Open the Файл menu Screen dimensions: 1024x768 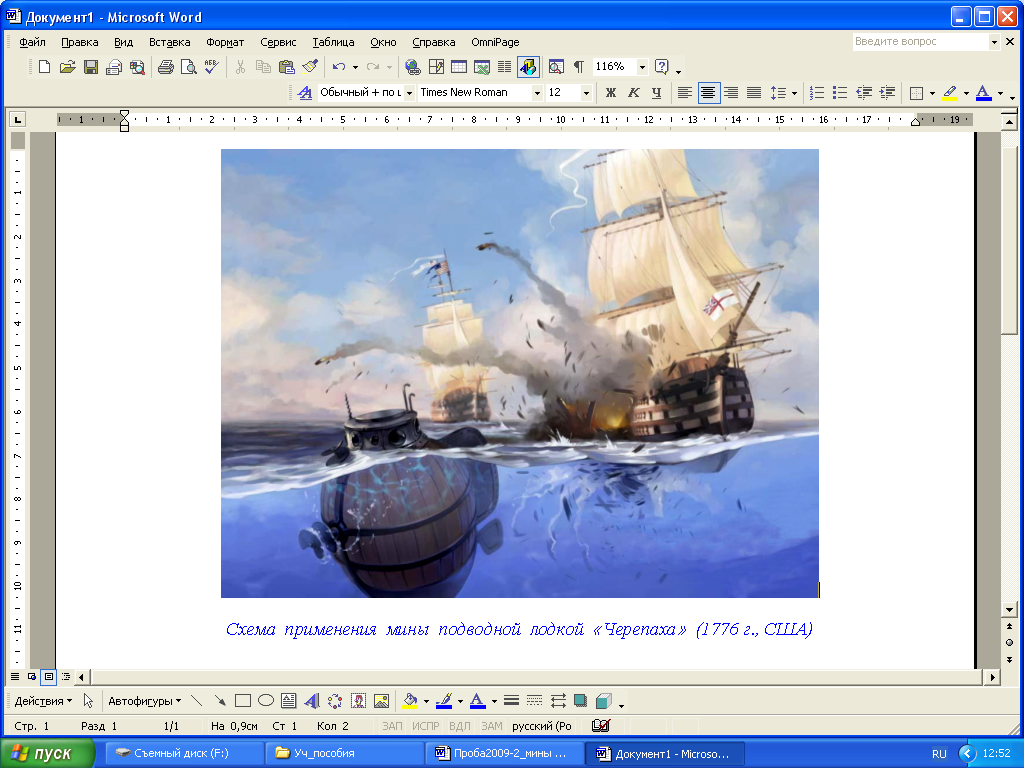point(32,42)
